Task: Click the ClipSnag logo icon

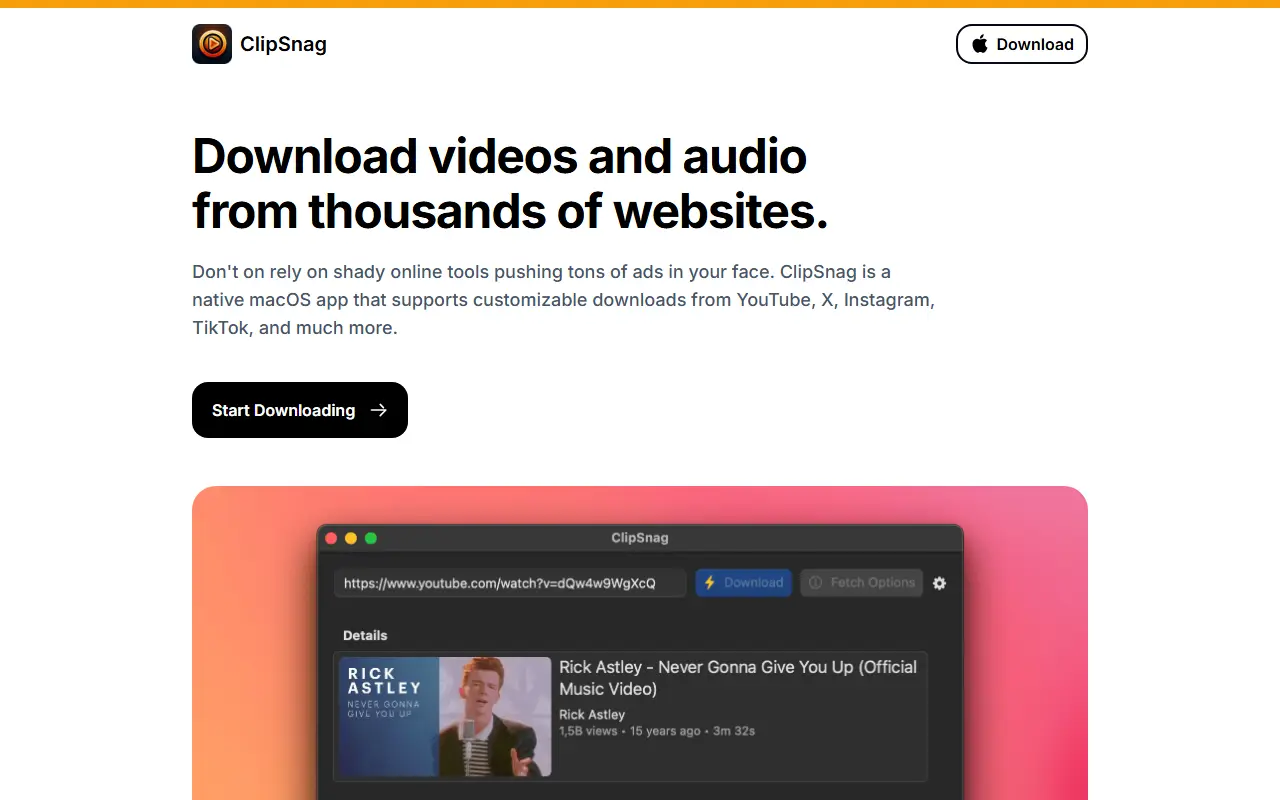Action: click(212, 44)
